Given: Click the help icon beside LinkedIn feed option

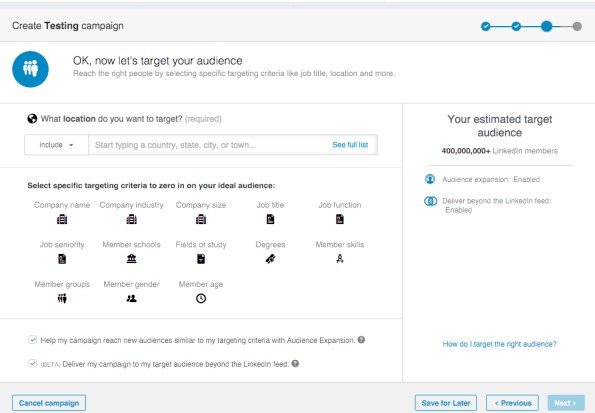Looking at the screenshot, I should point(295,364).
